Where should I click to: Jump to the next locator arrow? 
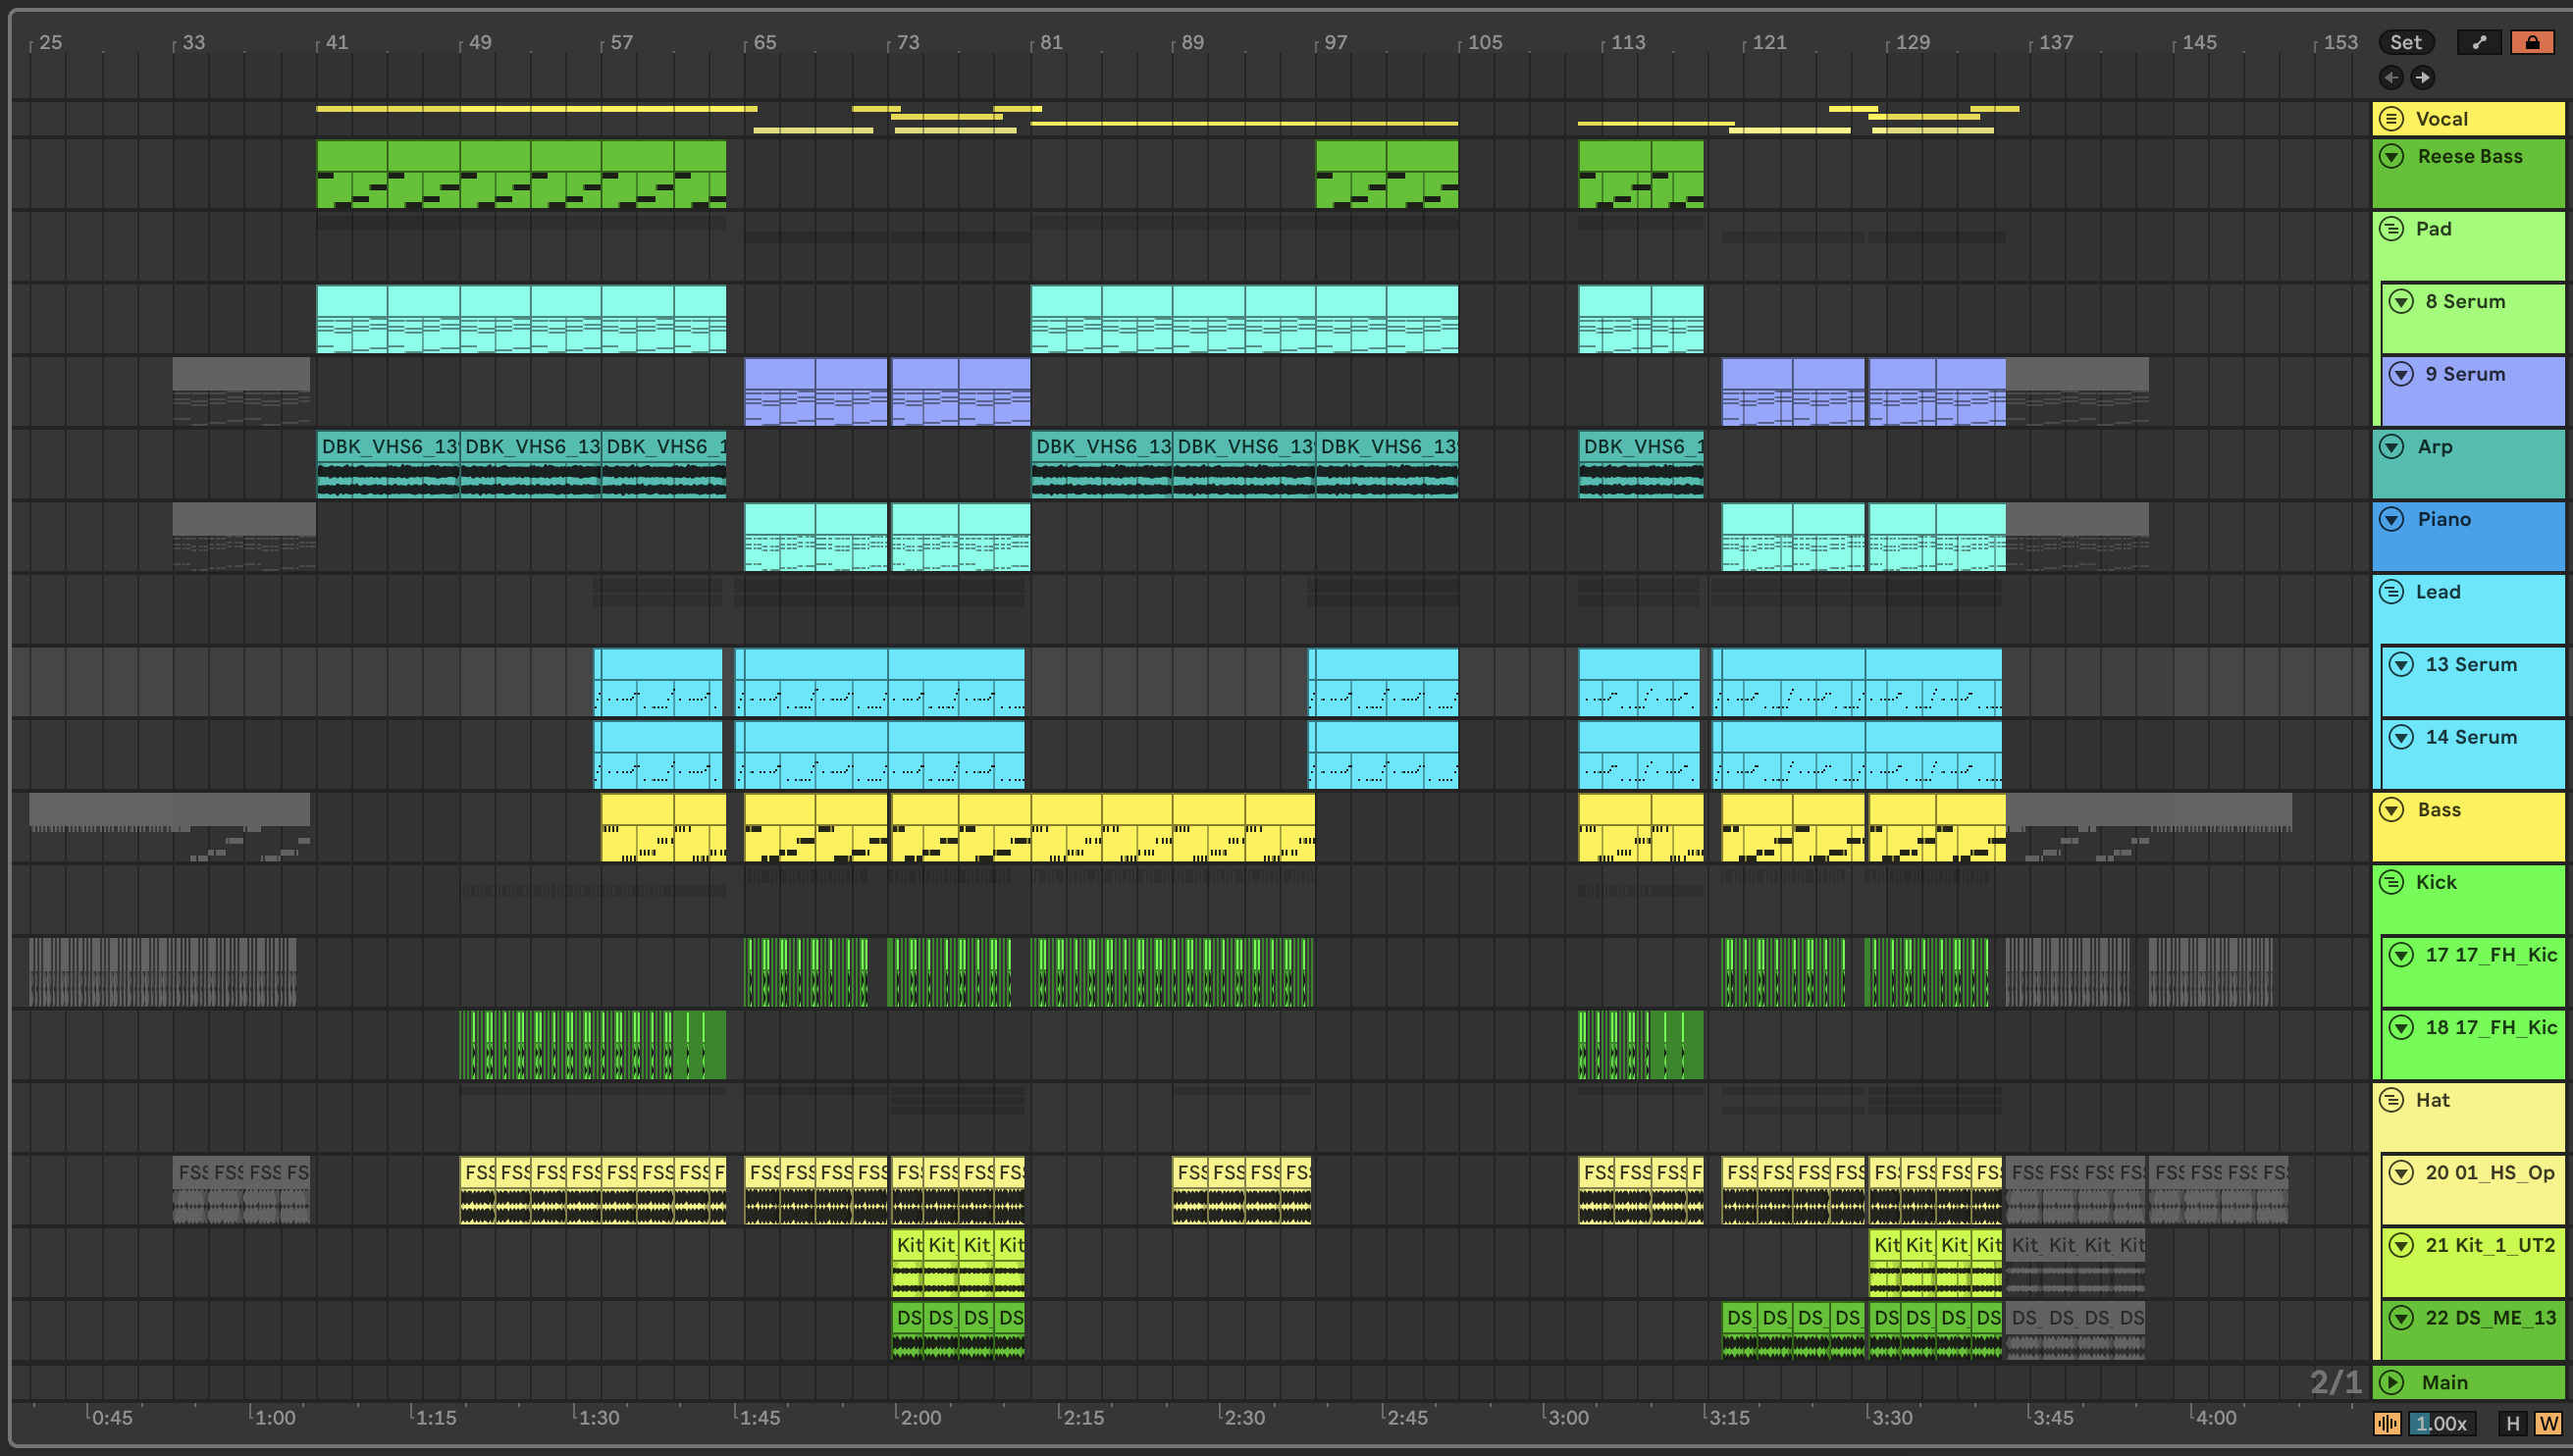click(2422, 77)
